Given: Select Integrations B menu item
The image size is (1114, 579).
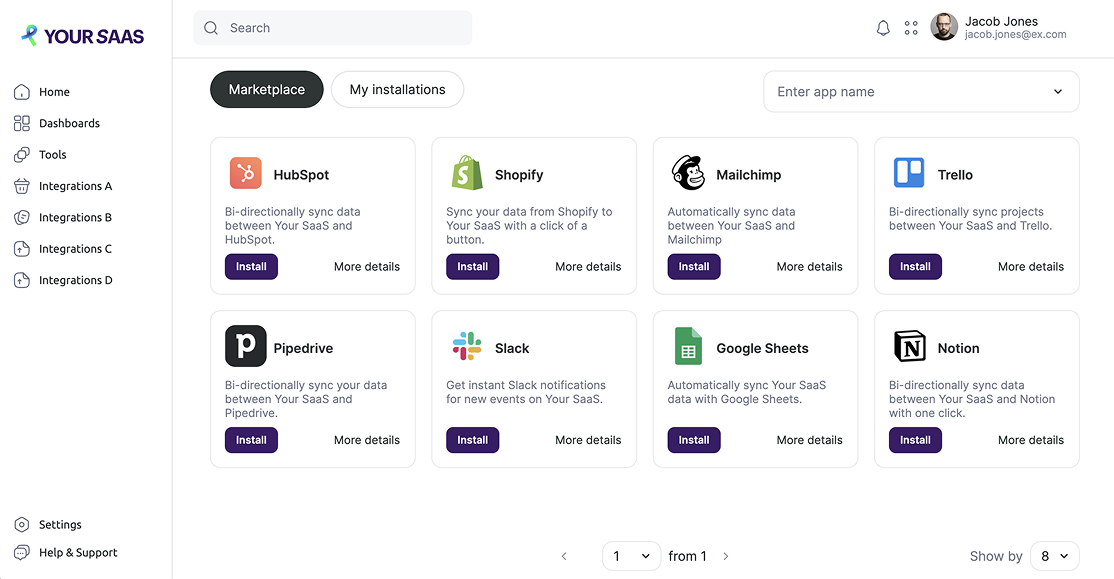Looking at the screenshot, I should (x=75, y=217).
